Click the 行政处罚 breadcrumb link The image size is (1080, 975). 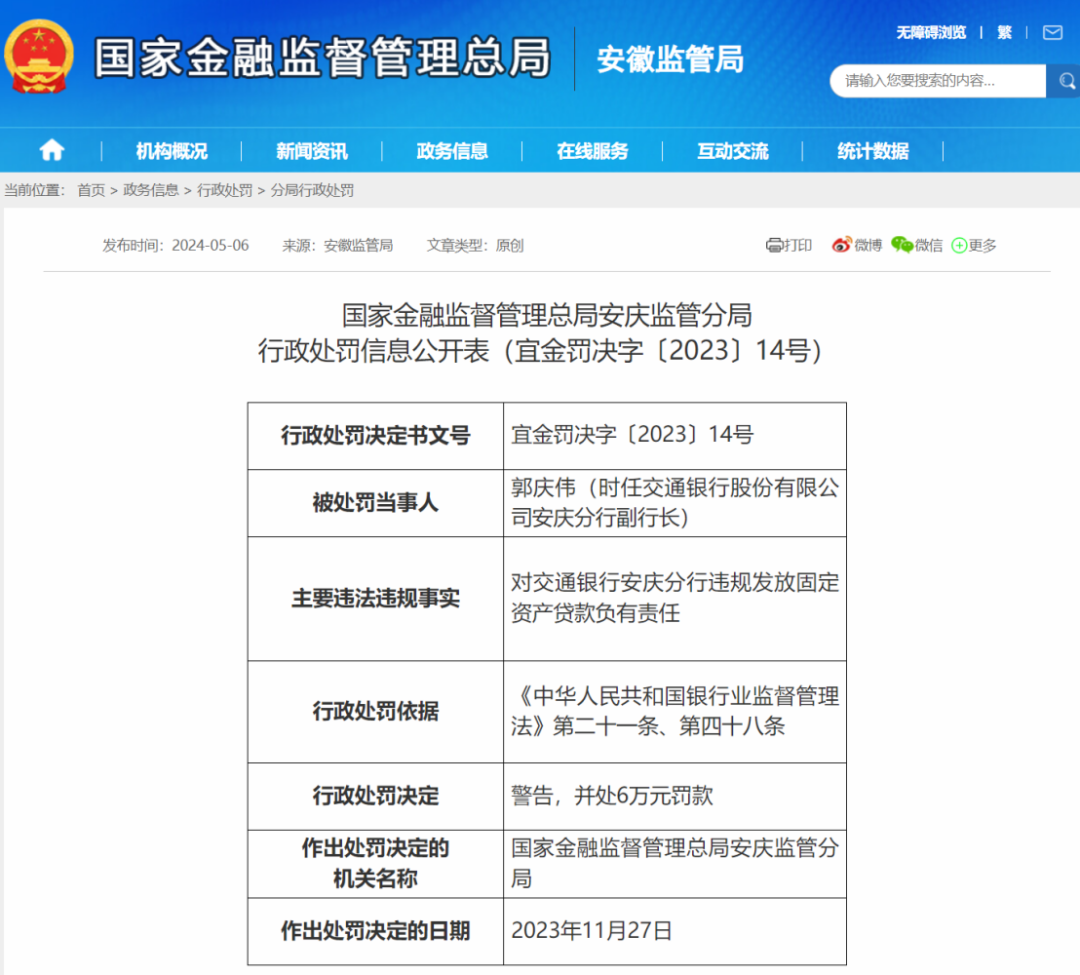(x=224, y=190)
